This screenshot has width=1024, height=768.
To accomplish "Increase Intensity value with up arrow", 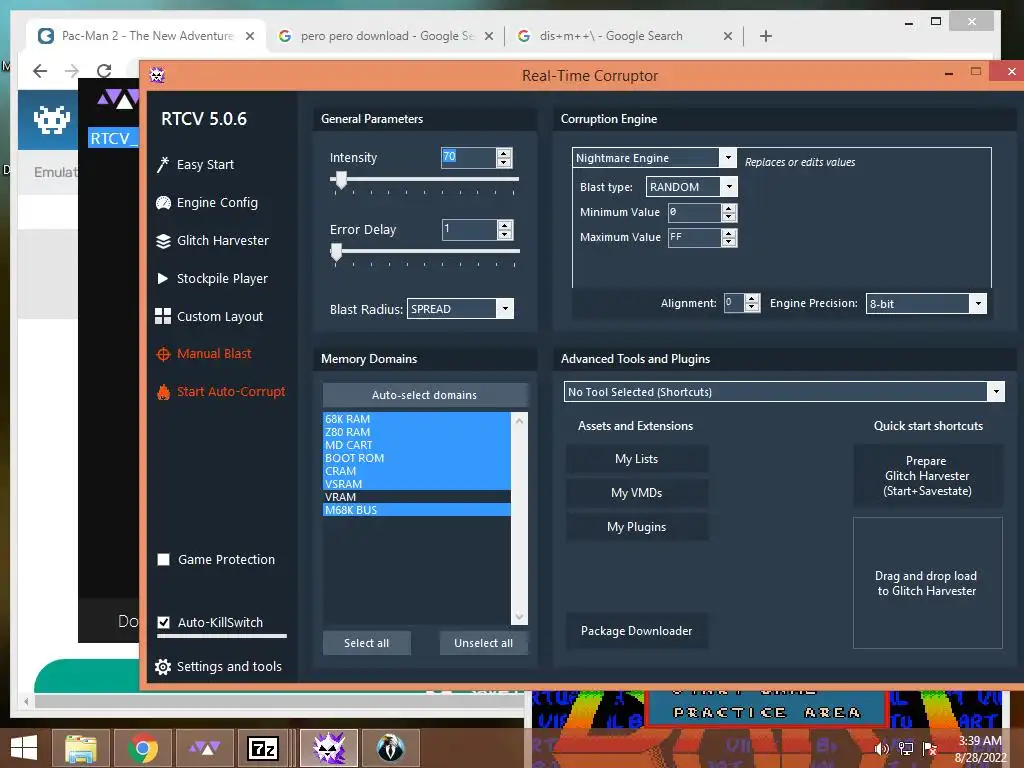I will (504, 153).
